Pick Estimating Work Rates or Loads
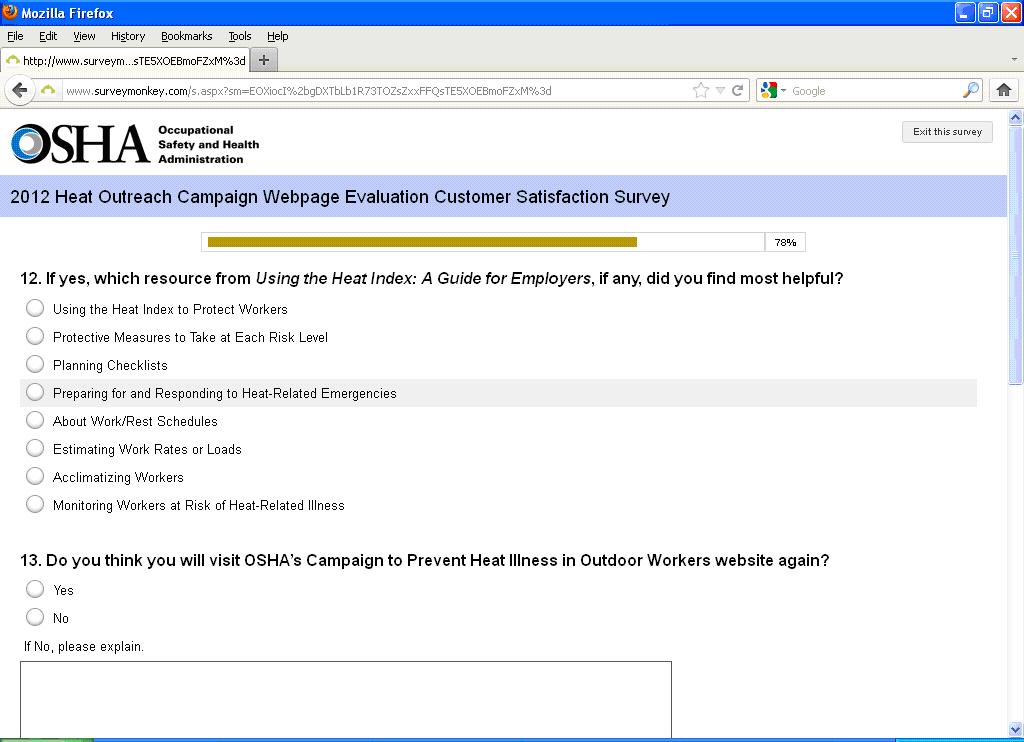This screenshot has width=1024, height=742. click(x=35, y=449)
